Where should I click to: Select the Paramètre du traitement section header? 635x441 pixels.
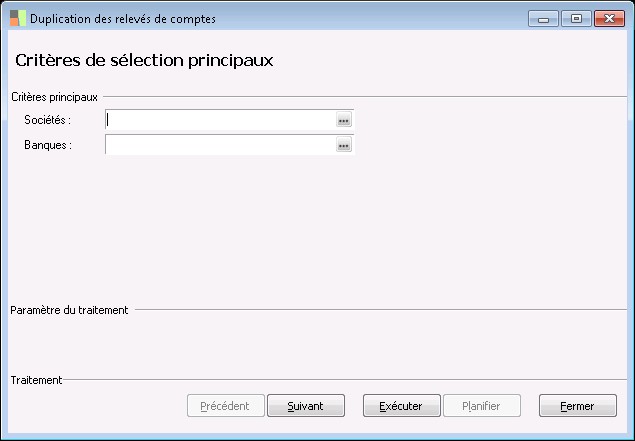click(69, 310)
